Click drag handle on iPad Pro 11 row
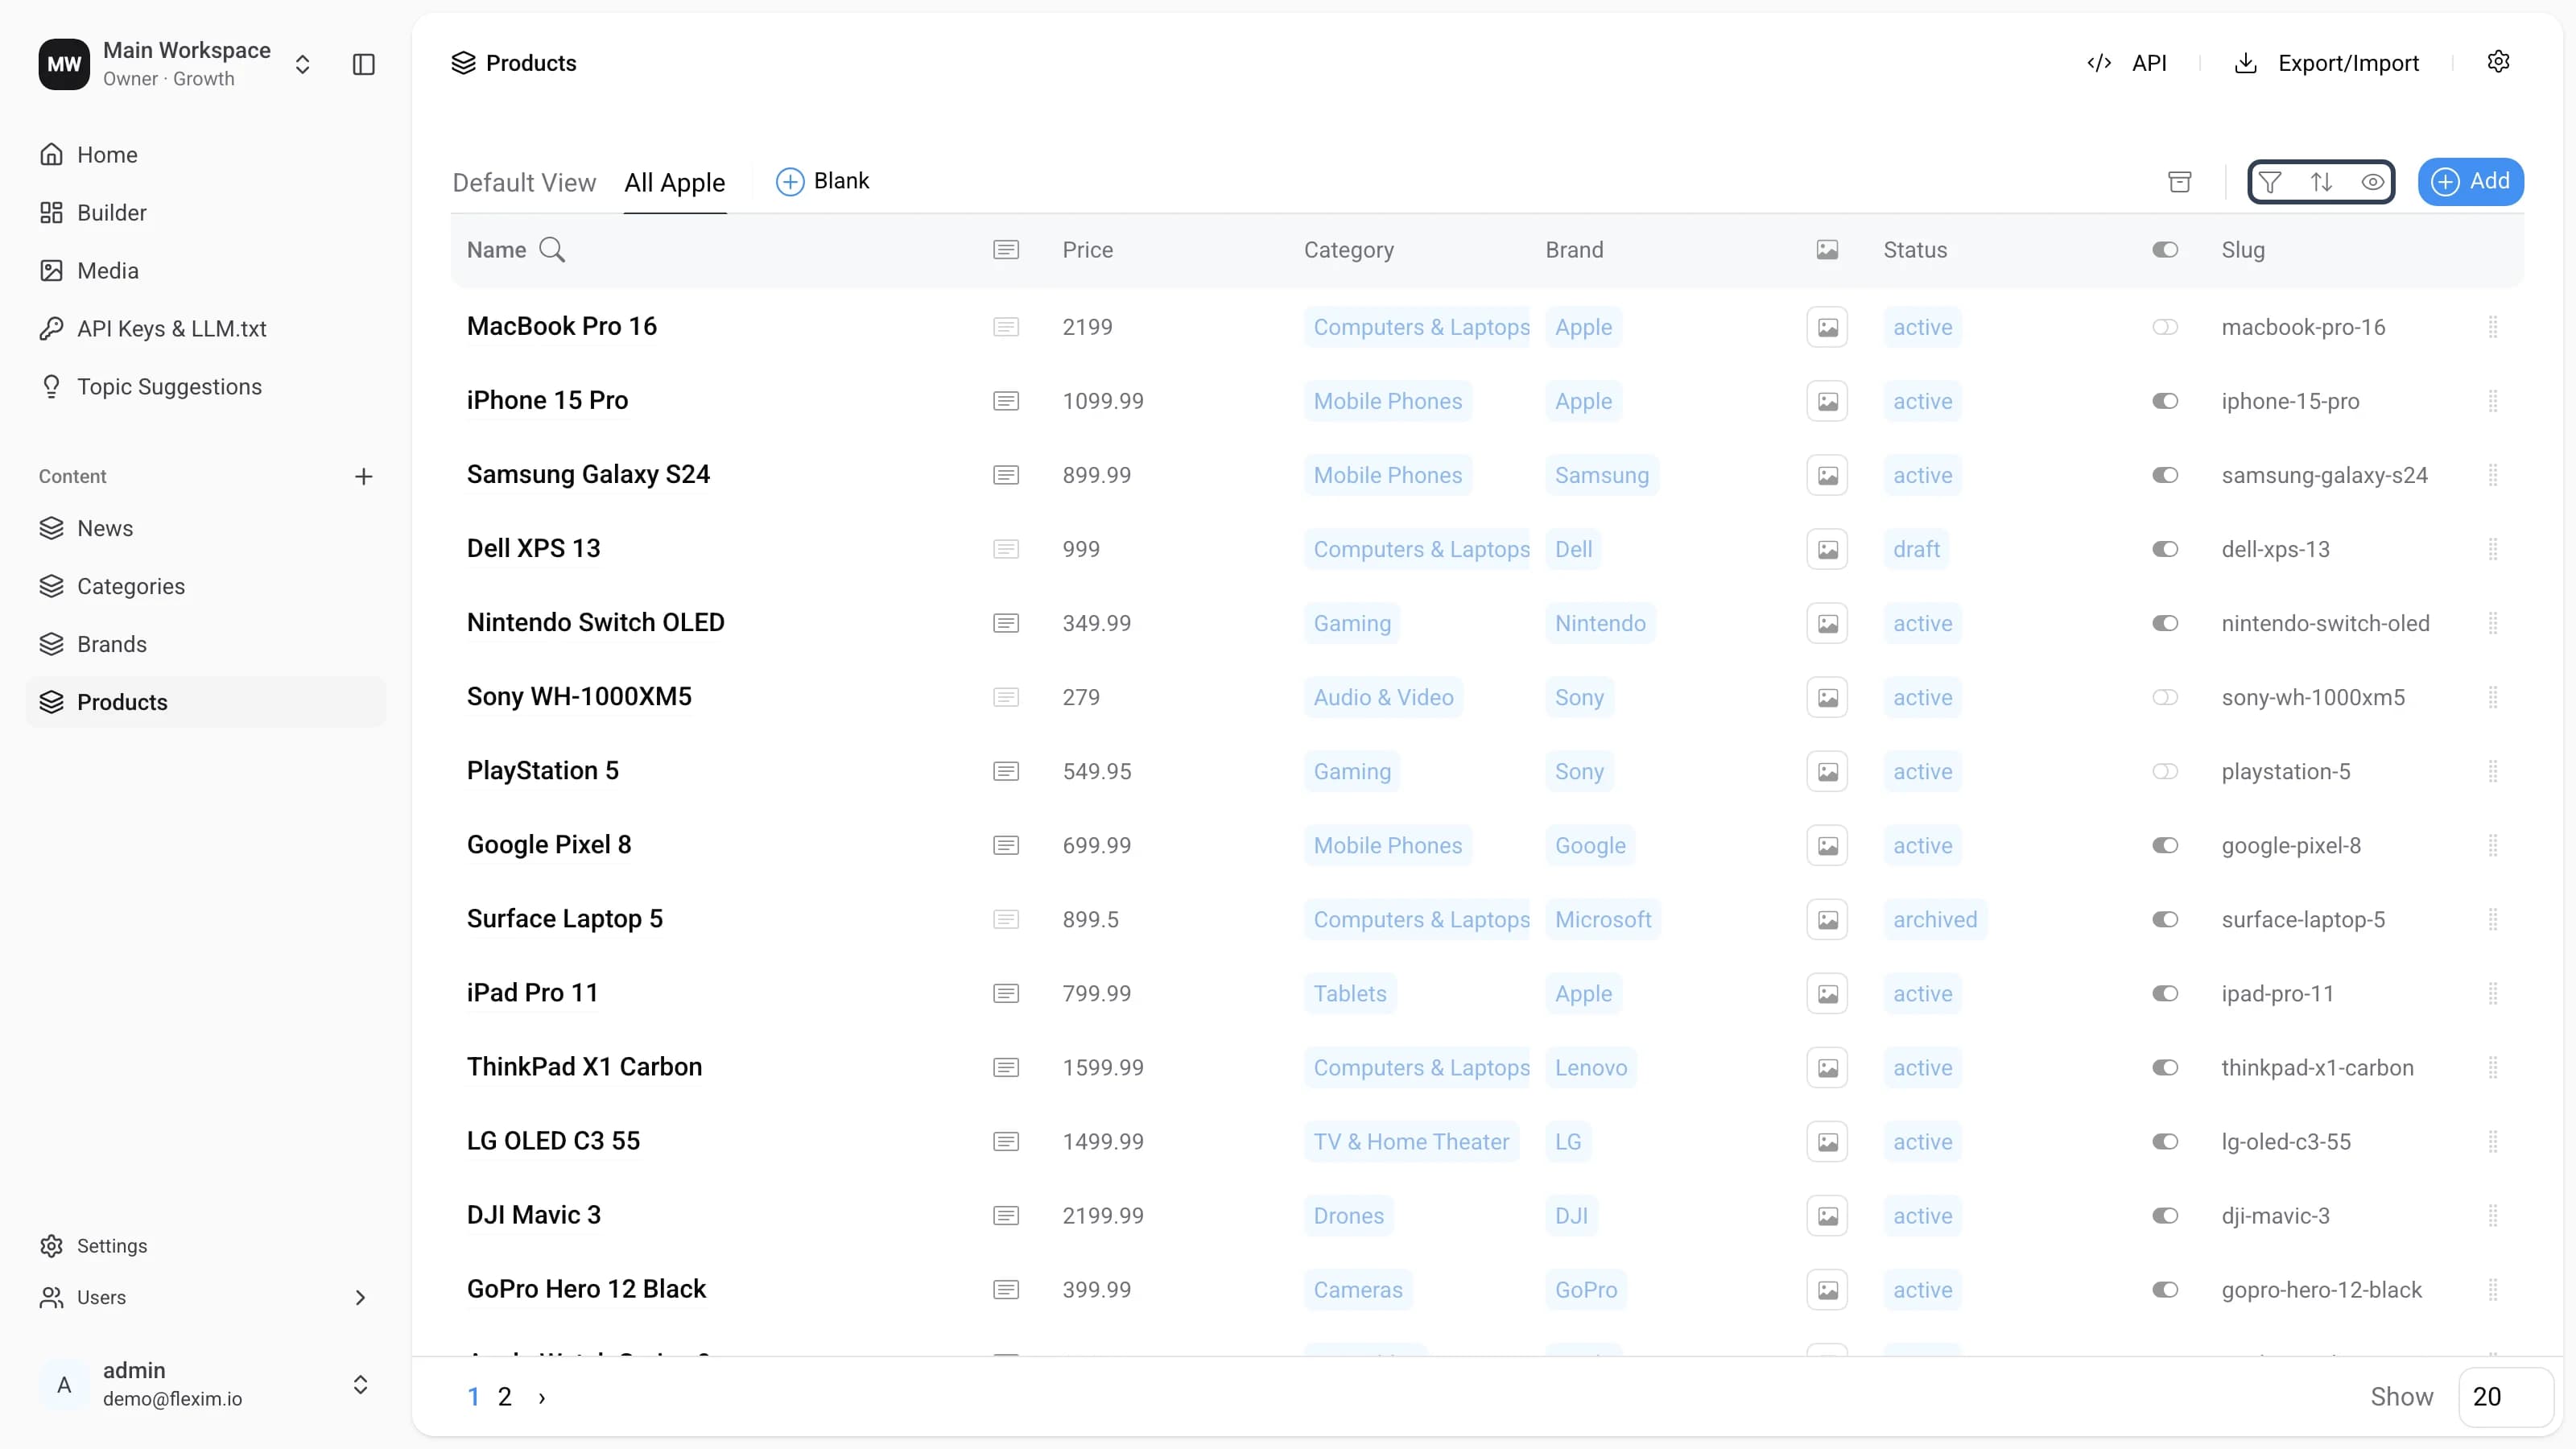 (2493, 993)
